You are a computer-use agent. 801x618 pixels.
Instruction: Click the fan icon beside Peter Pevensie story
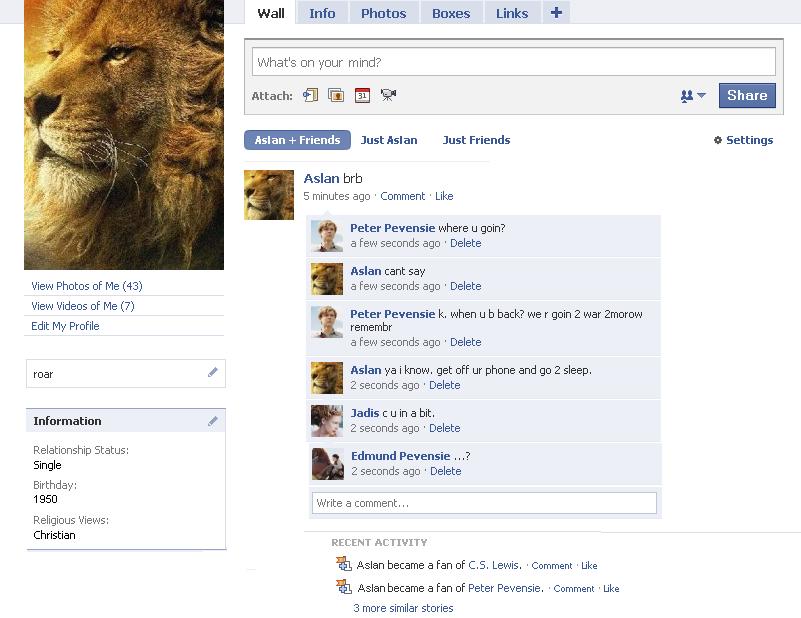pos(344,587)
